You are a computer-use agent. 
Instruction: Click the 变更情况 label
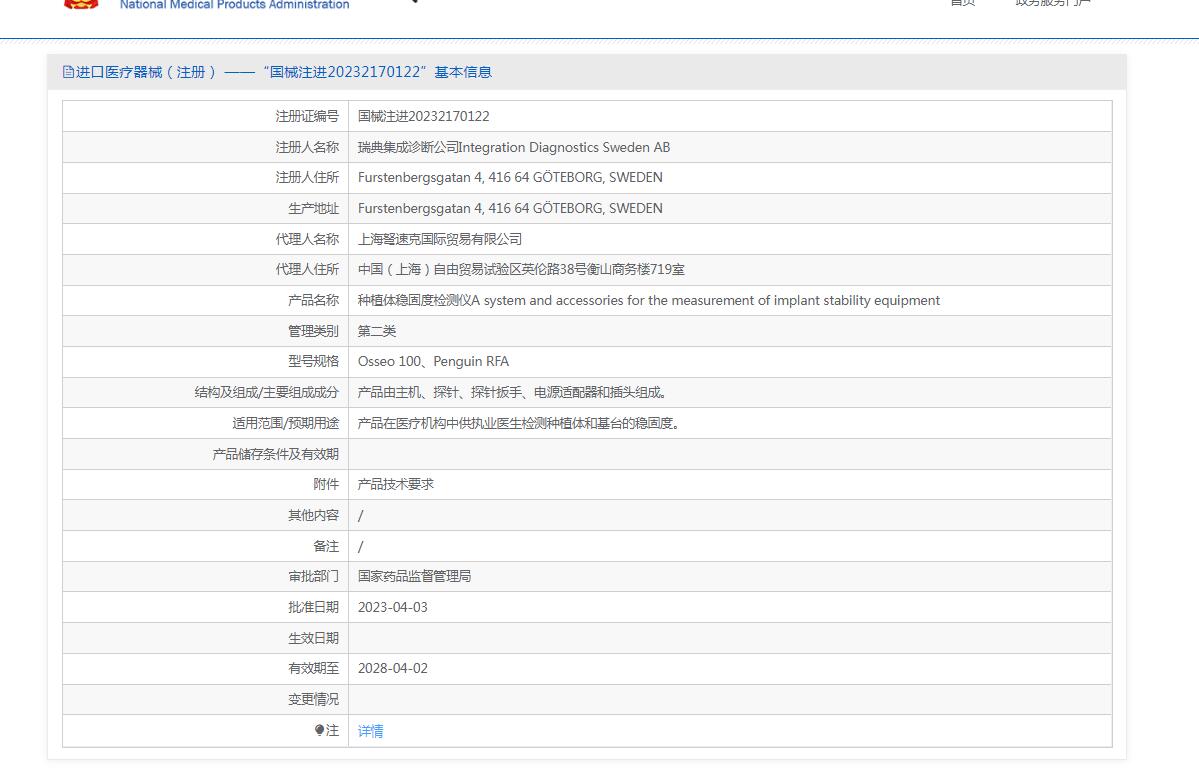click(314, 699)
